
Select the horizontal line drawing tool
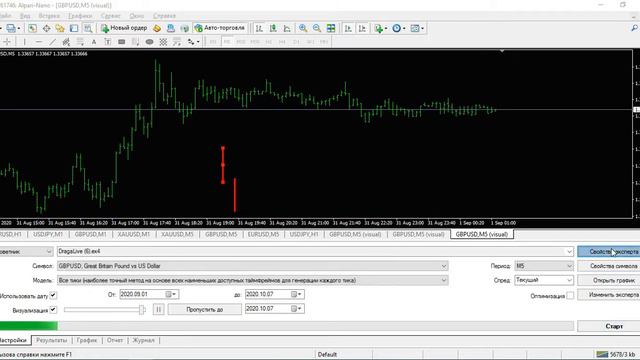[38, 42]
